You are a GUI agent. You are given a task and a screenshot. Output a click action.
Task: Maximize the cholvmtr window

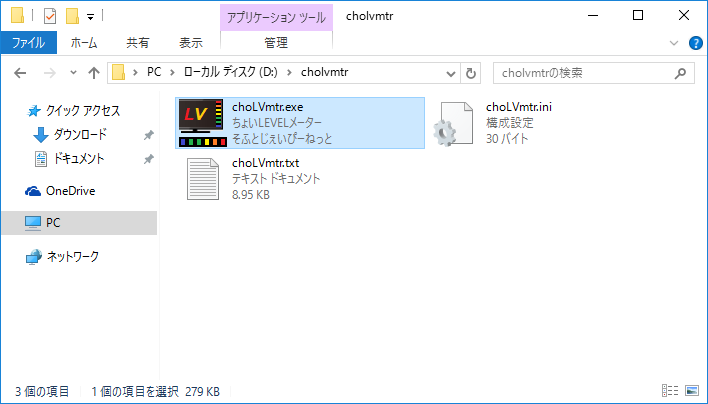click(638, 15)
